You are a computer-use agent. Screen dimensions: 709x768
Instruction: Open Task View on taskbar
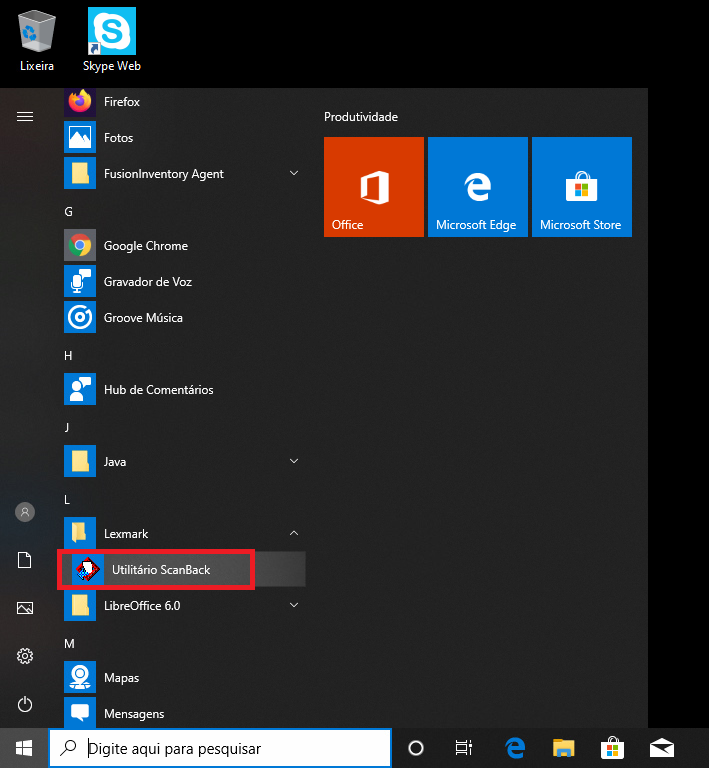(x=464, y=748)
